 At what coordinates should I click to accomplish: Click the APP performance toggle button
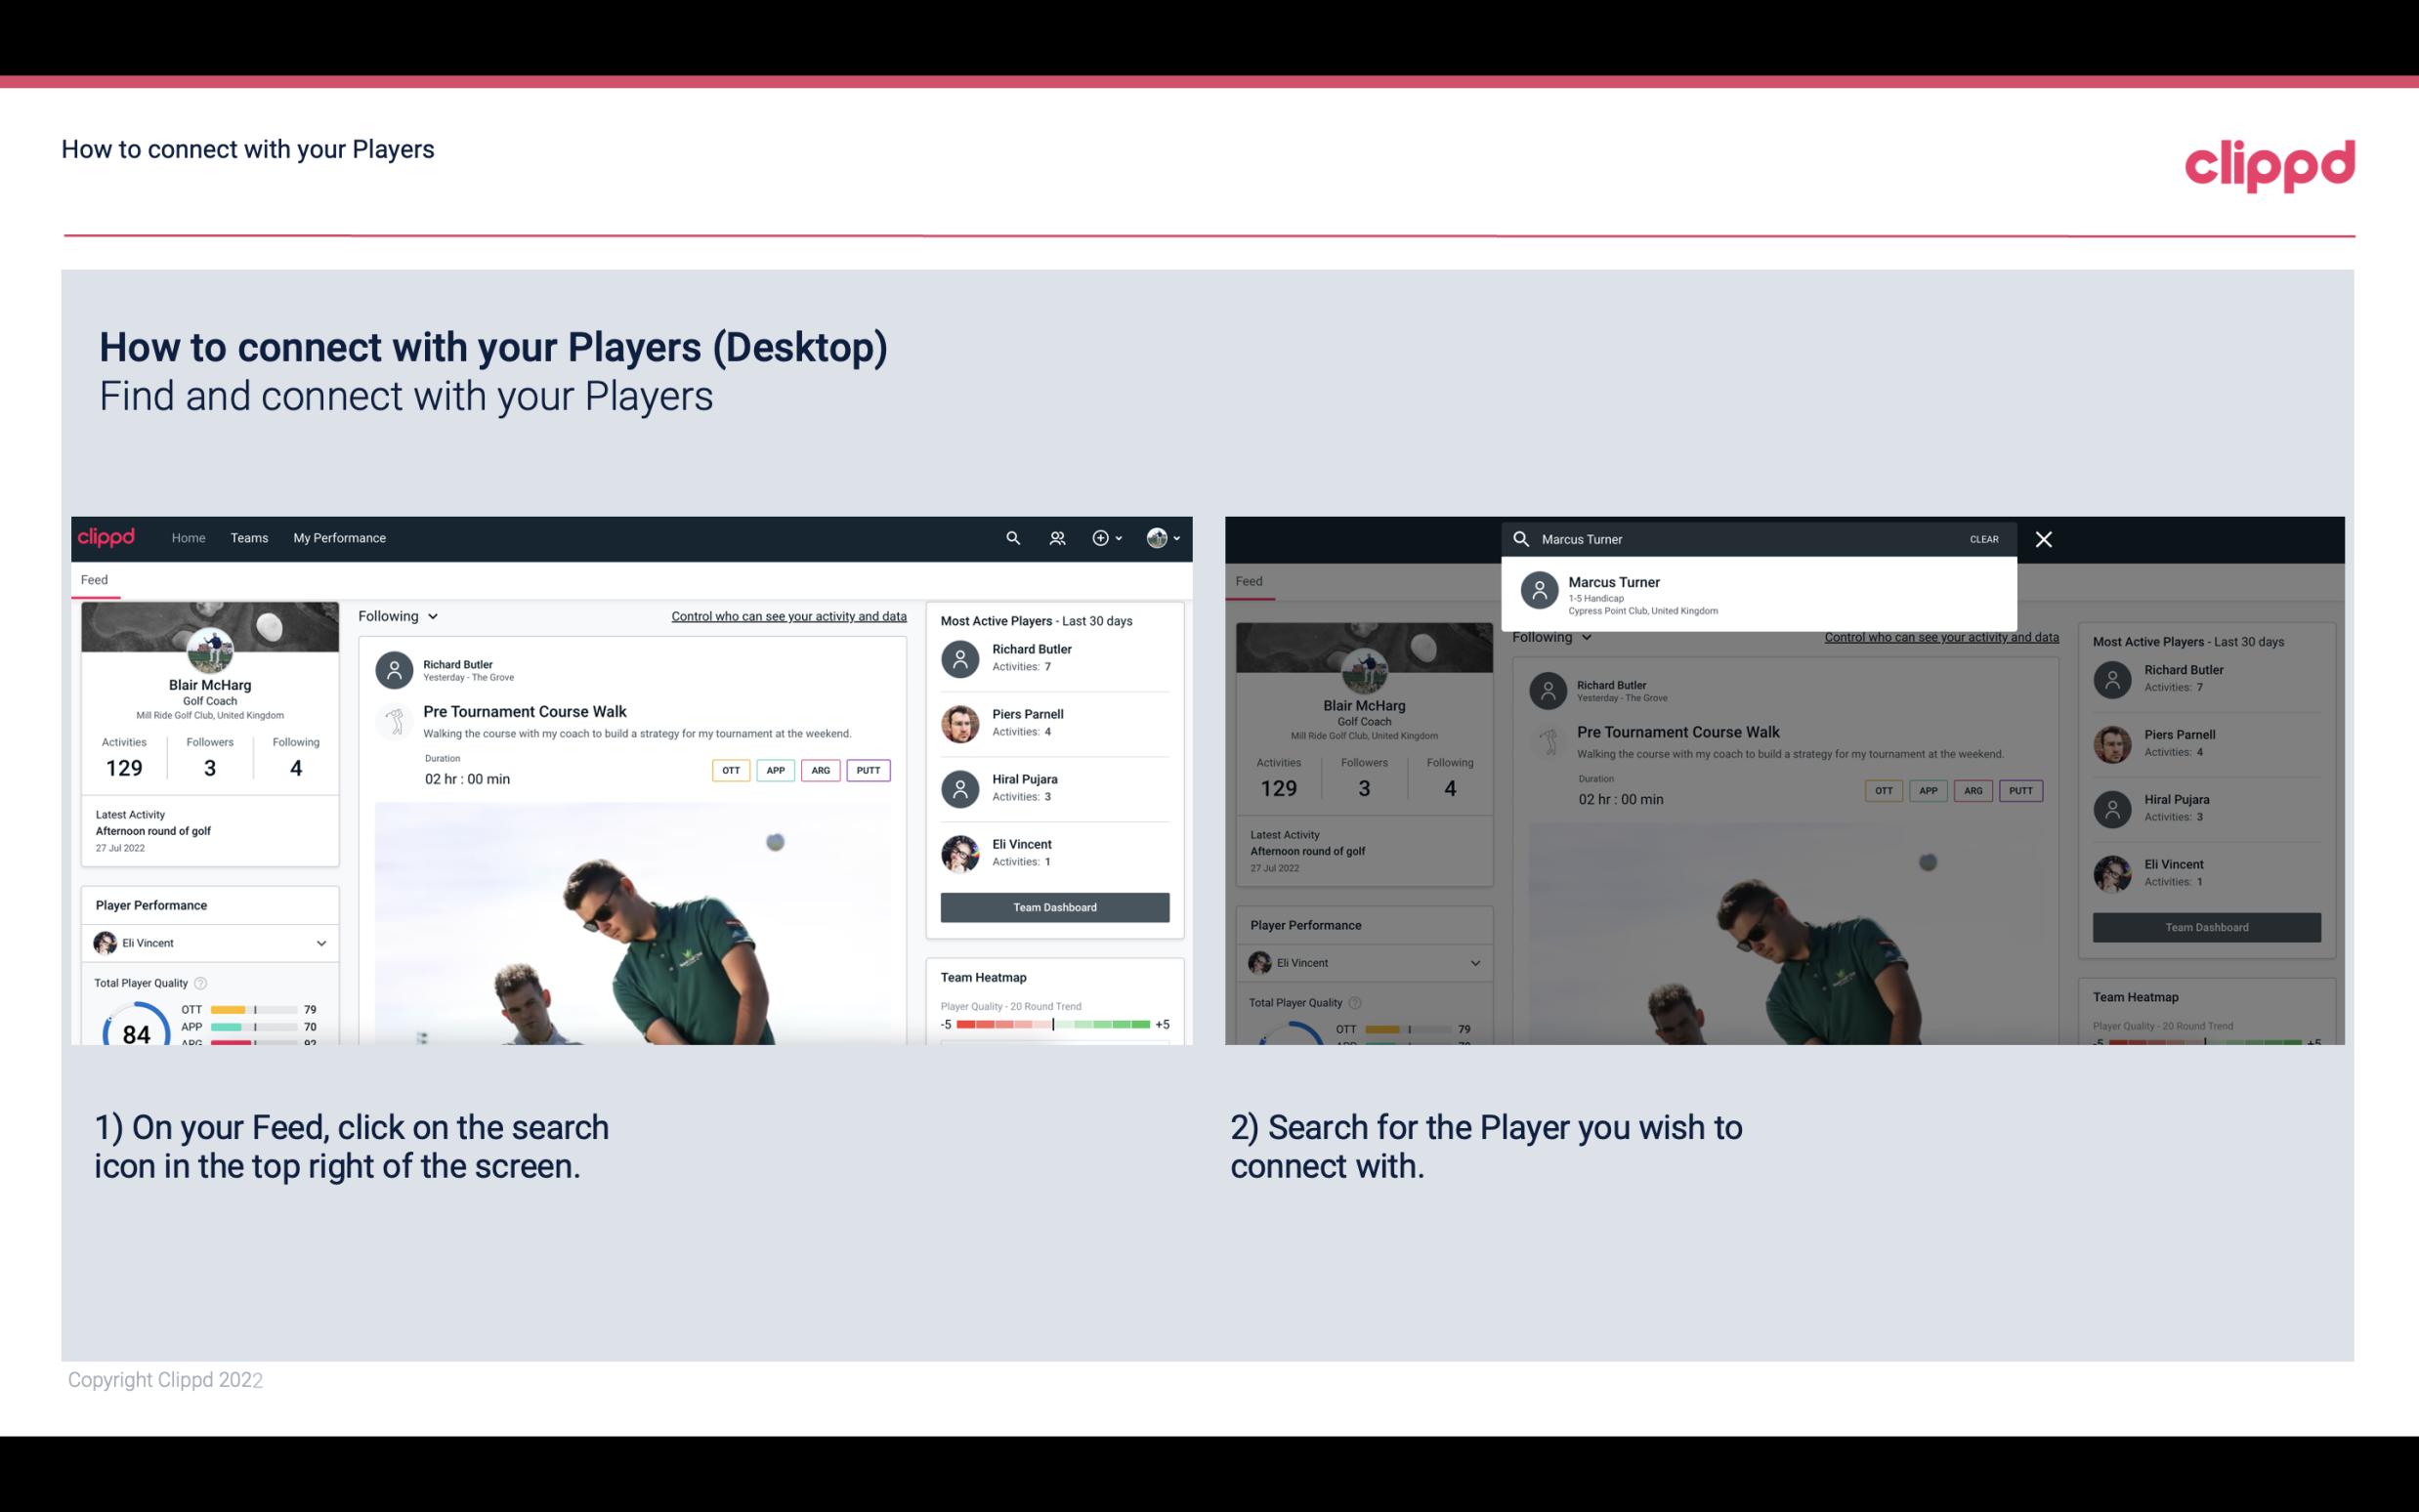coord(773,768)
